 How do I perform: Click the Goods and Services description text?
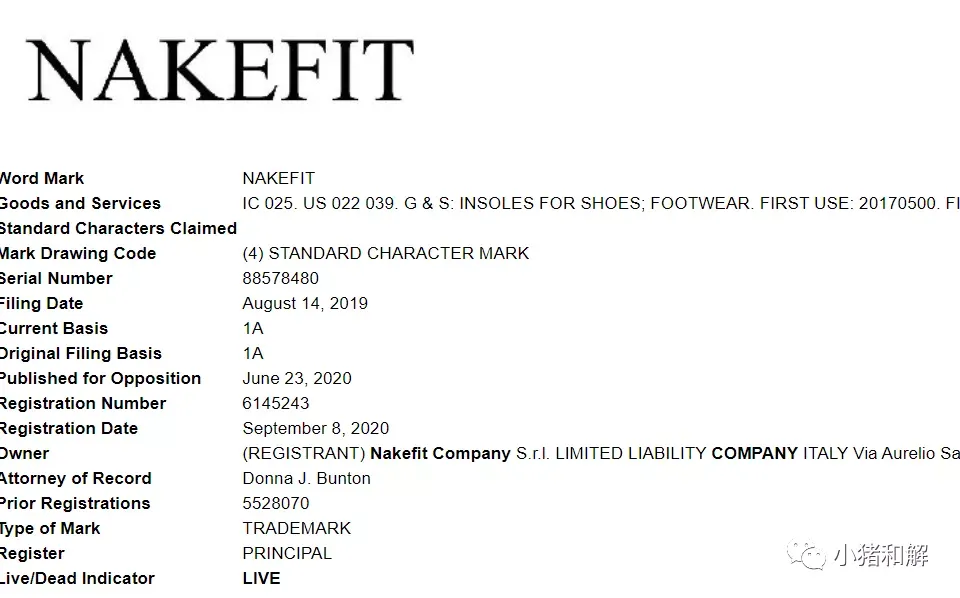(x=601, y=203)
